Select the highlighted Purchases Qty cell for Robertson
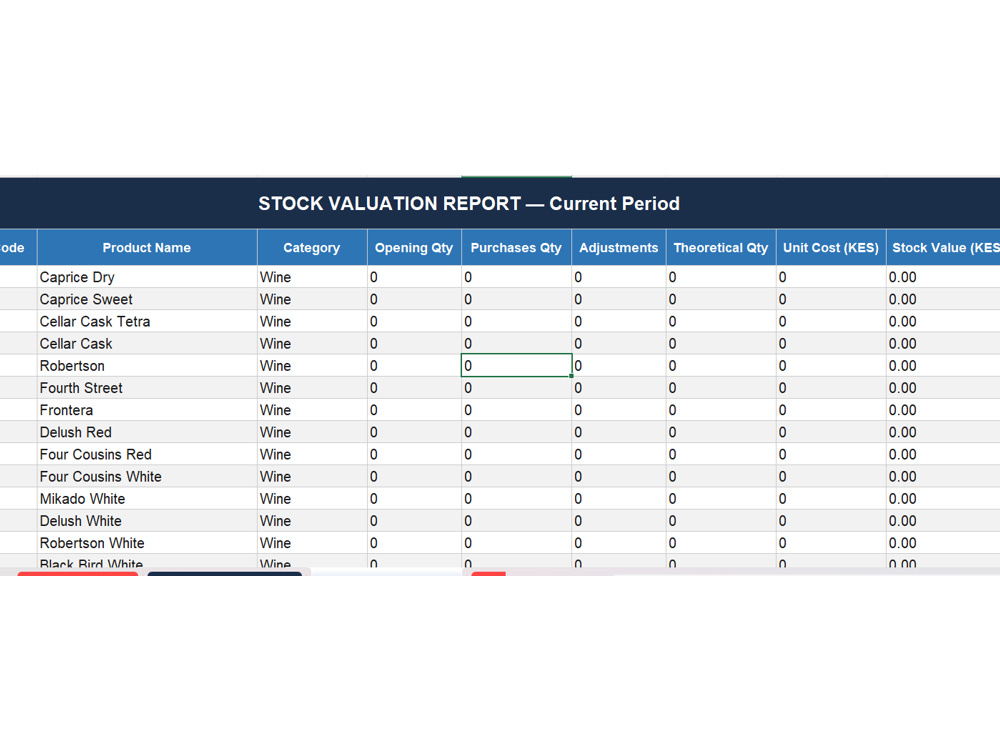The image size is (1000, 750). point(516,366)
